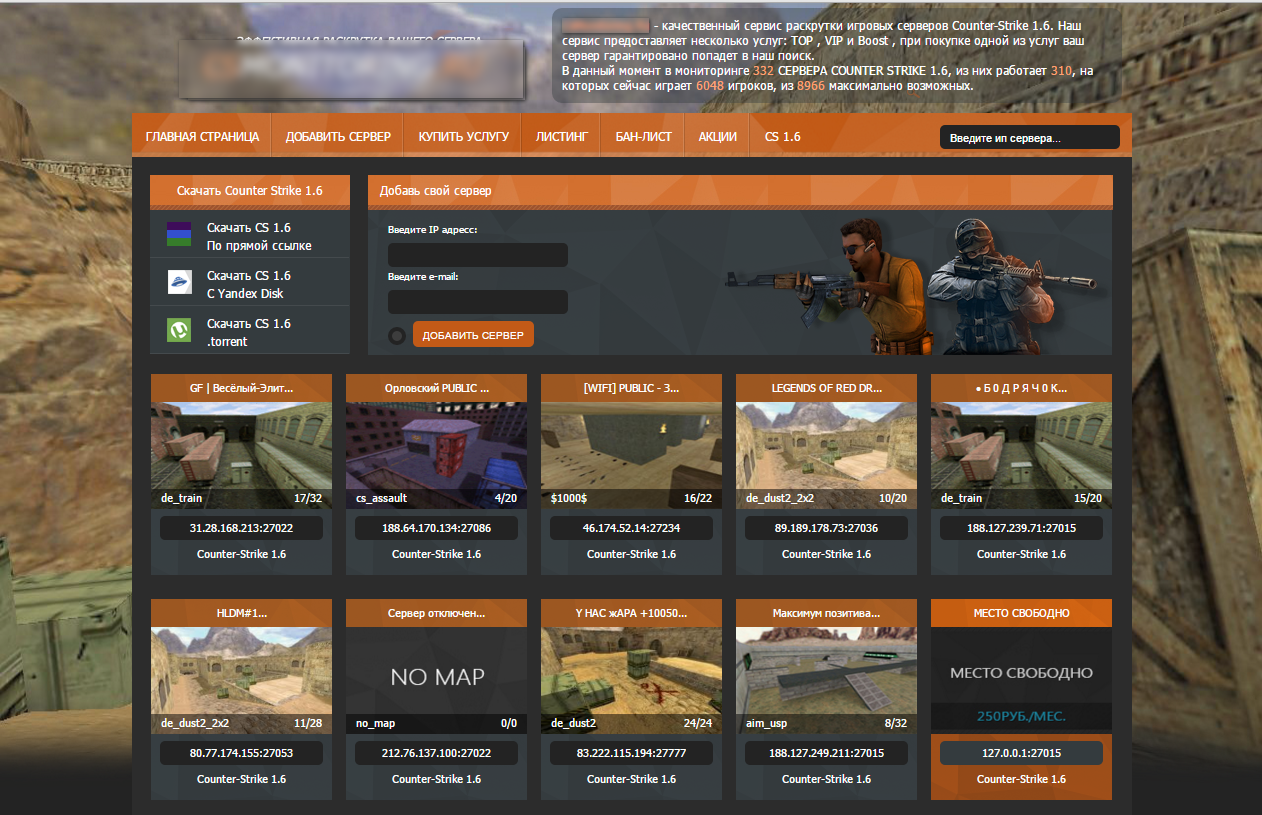The width and height of the screenshot is (1262, 815).
Task: Click the $1000$ map thumbnail
Action: [x=631, y=455]
